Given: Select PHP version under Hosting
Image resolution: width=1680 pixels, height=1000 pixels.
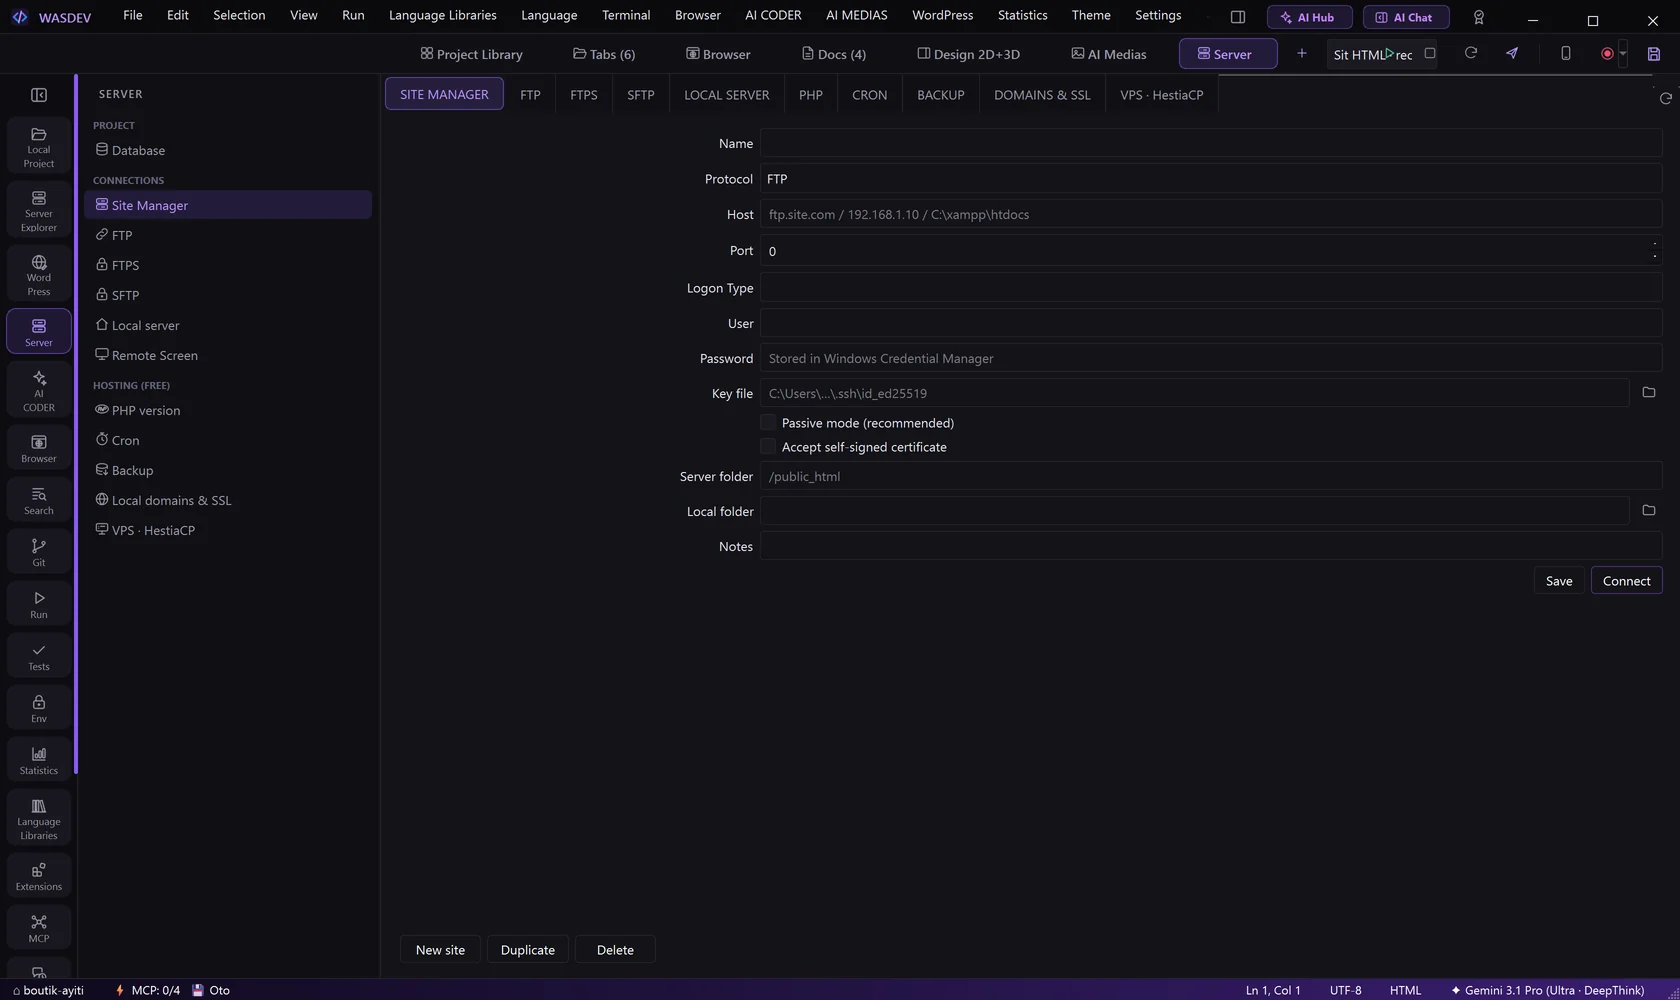Looking at the screenshot, I should click(228, 410).
